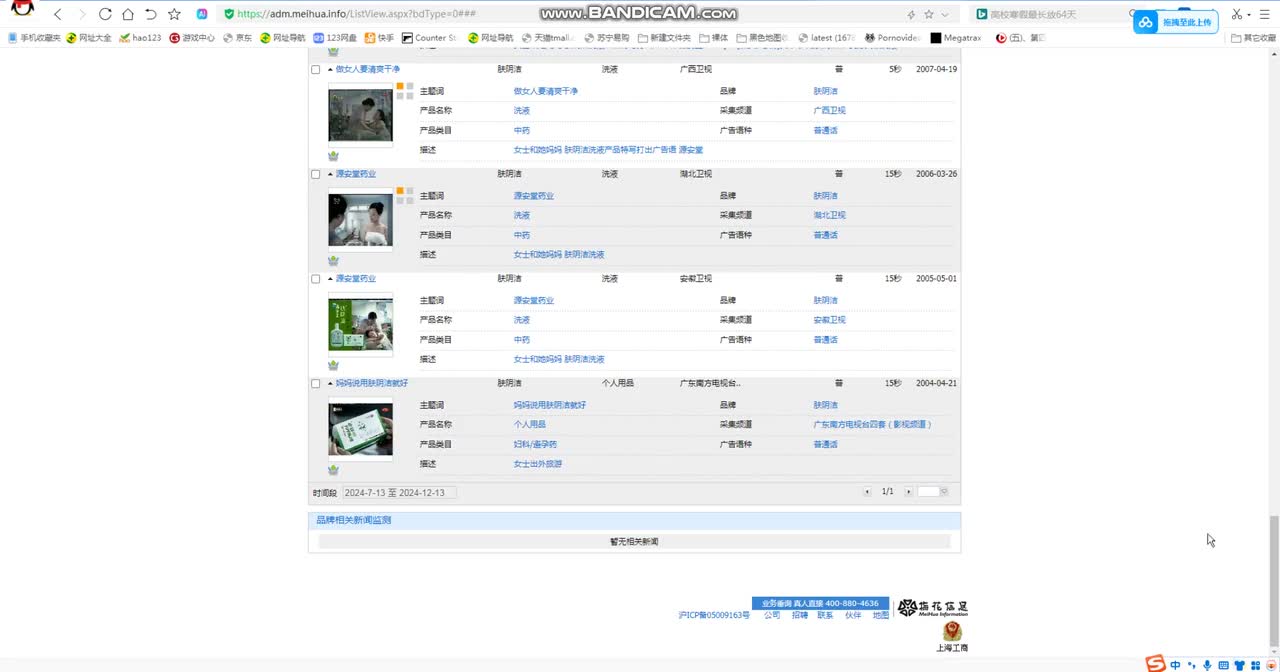Screen dimensions: 1280x672
Task: Open the 黑色地图 bookmark folder
Action: [x=763, y=38]
